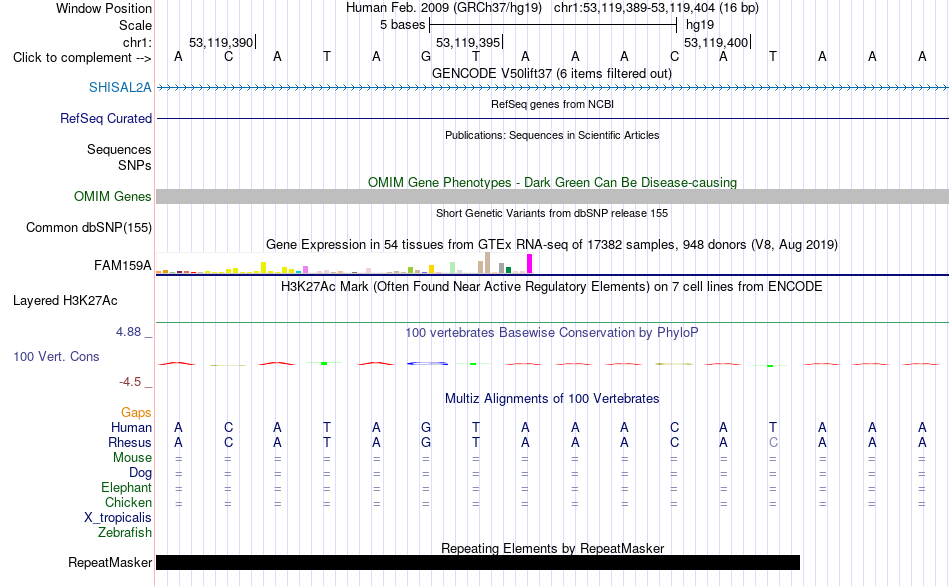This screenshot has width=950, height=586.
Task: Click the Chicken alignment row label
Action: [x=128, y=502]
